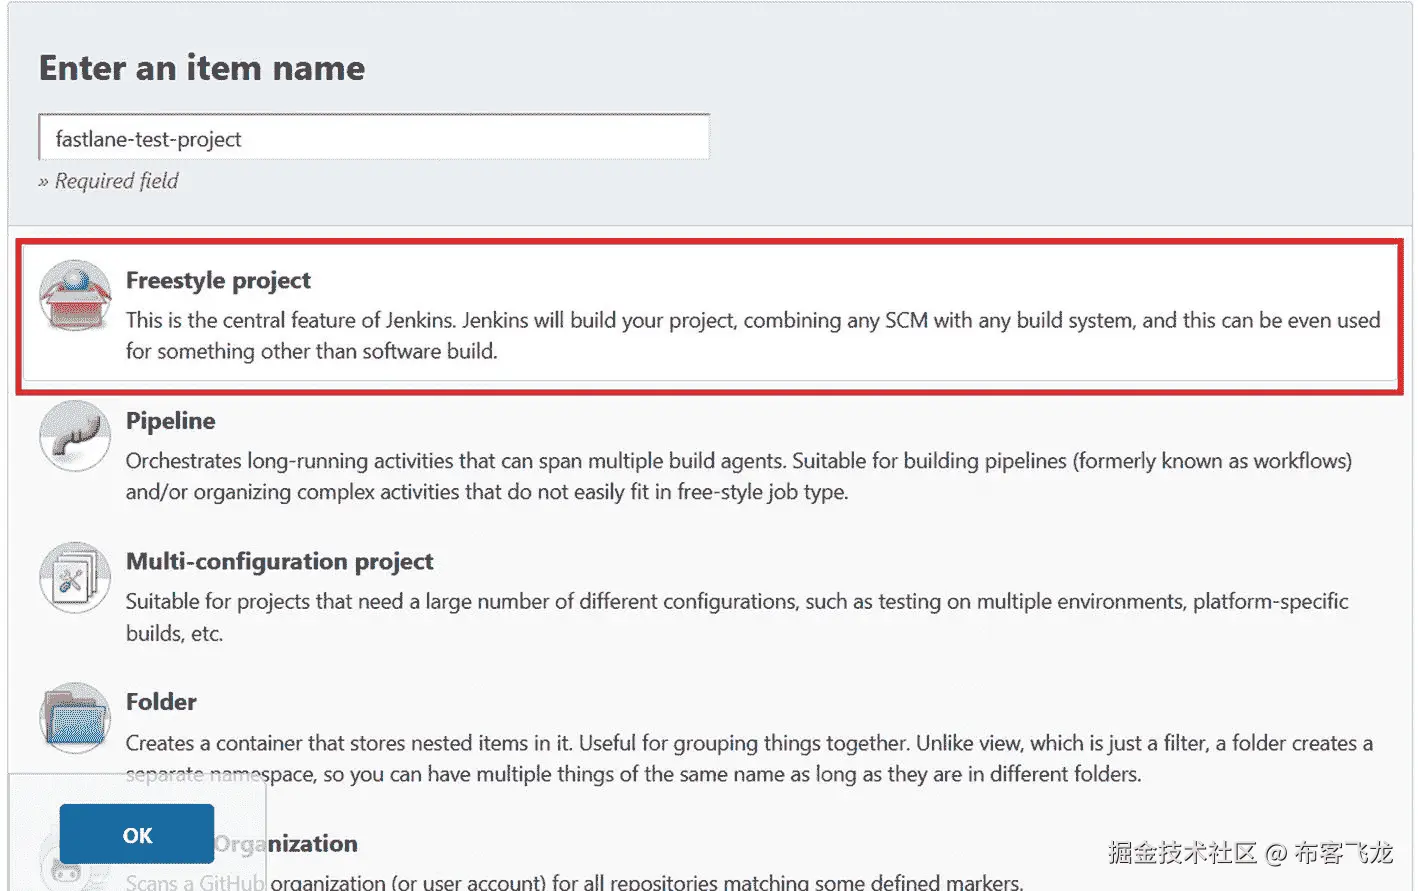Click the blue Folder icon
This screenshot has height=891, width=1418.
tap(75, 718)
